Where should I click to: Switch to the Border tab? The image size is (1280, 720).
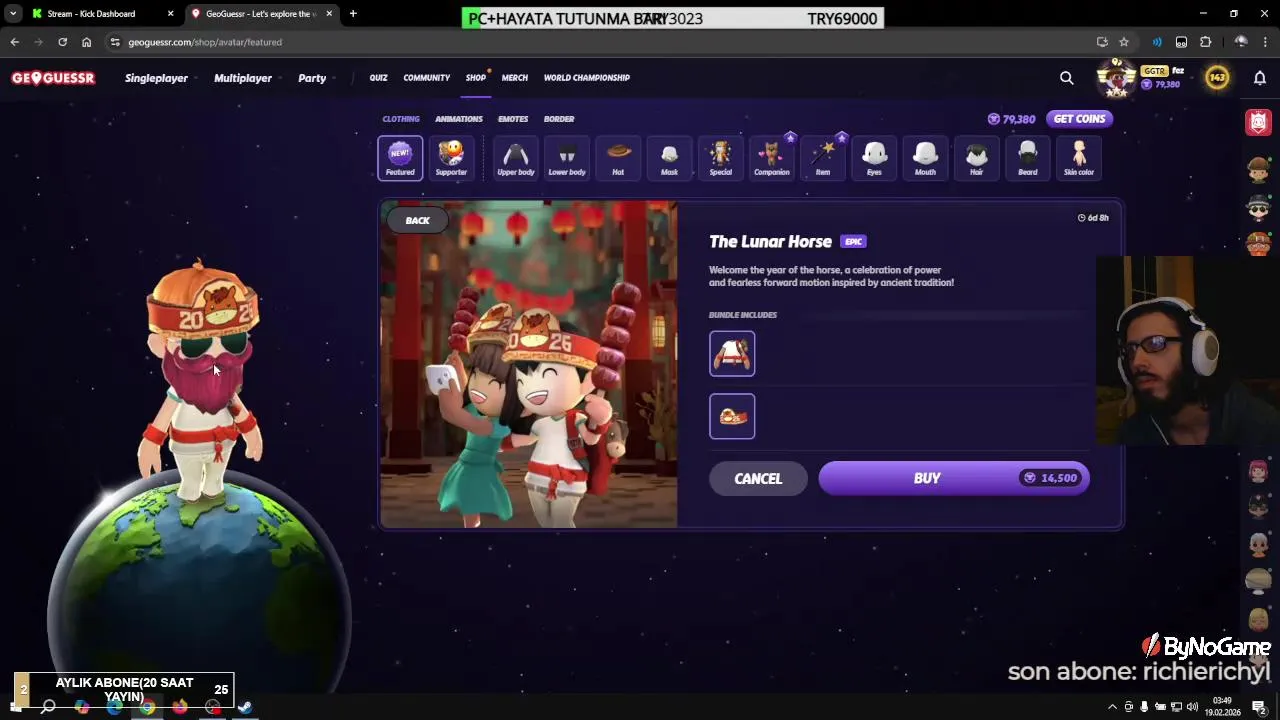point(559,119)
